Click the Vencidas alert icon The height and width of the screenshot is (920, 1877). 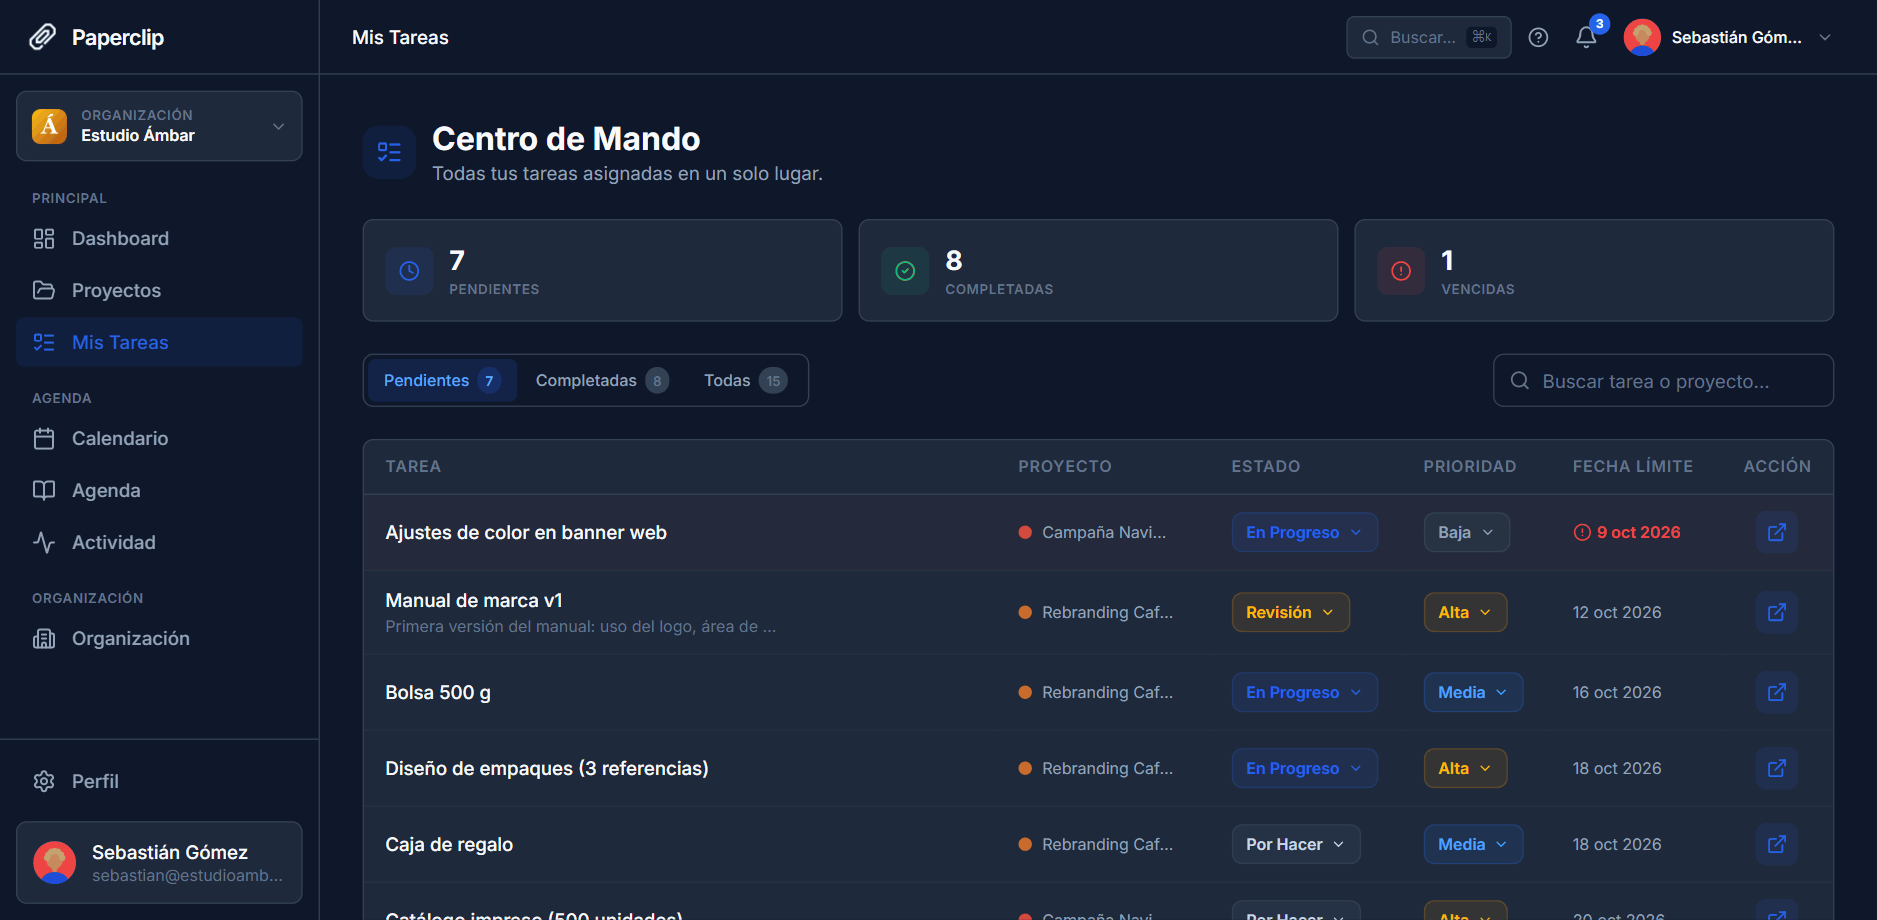tap(1401, 271)
